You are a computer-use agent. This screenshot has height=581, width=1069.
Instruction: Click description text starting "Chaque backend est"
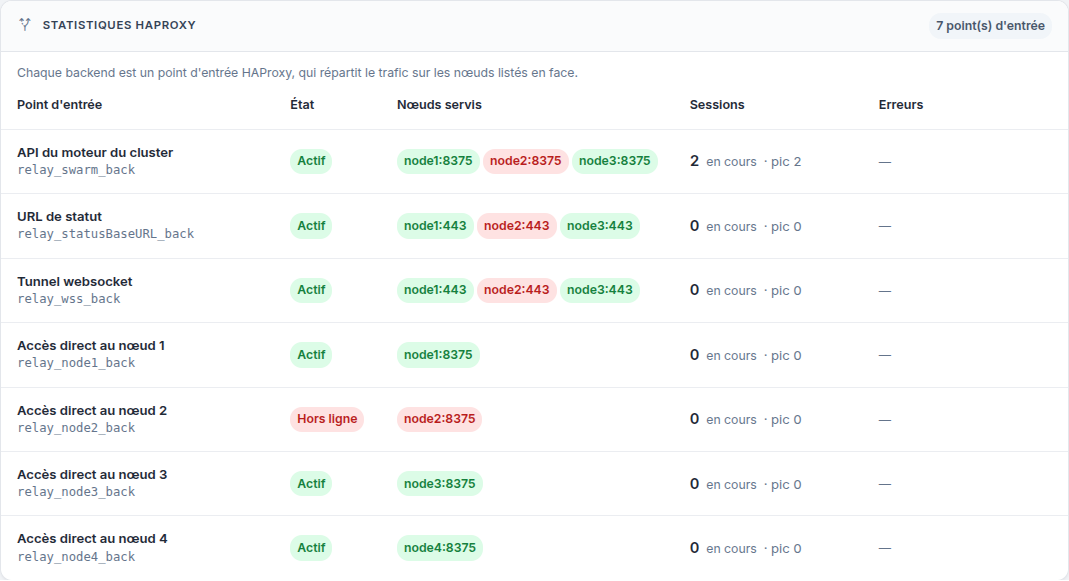tap(297, 72)
